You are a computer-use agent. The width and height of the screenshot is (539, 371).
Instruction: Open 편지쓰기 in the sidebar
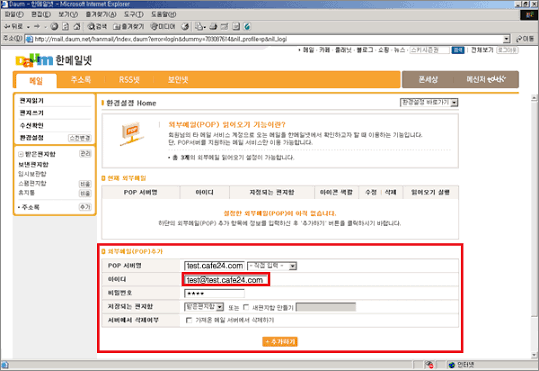point(32,113)
